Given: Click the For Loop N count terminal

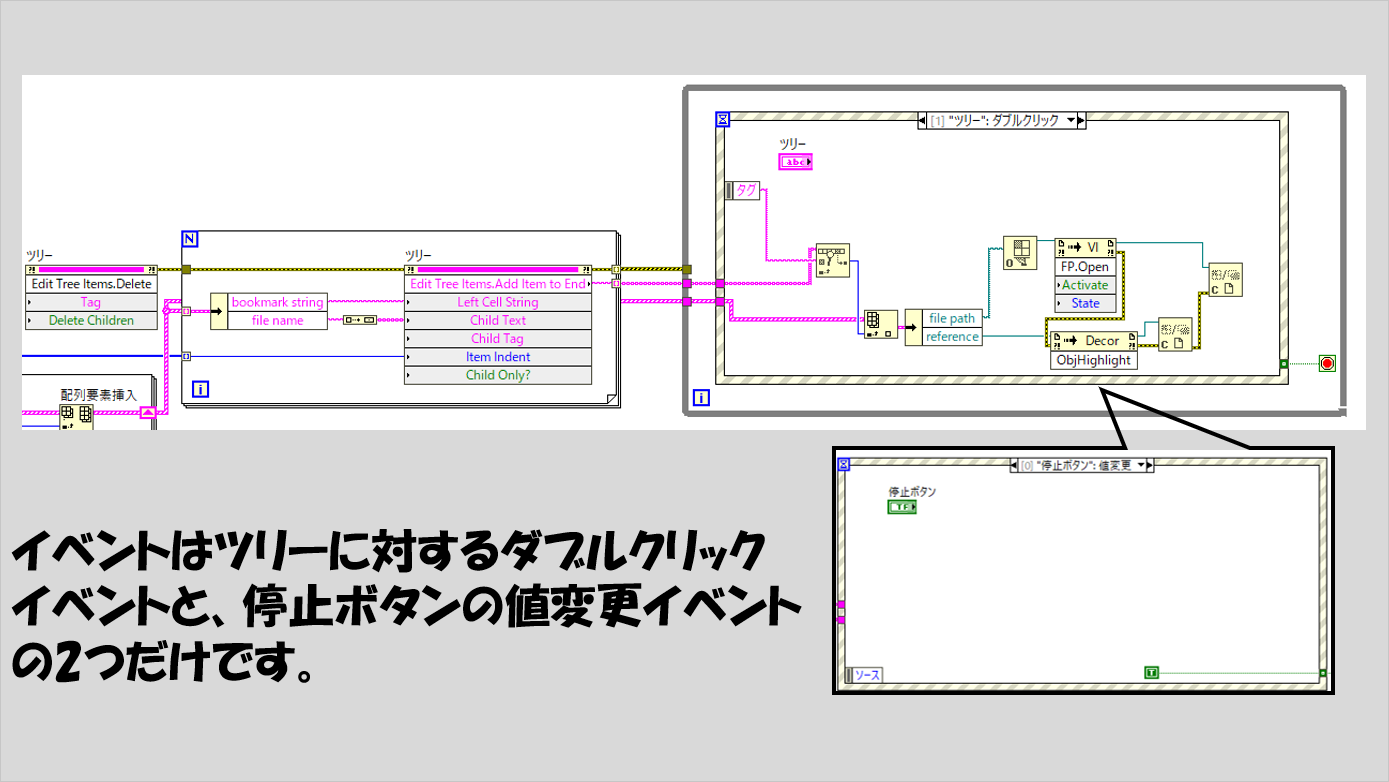Looking at the screenshot, I should [190, 239].
